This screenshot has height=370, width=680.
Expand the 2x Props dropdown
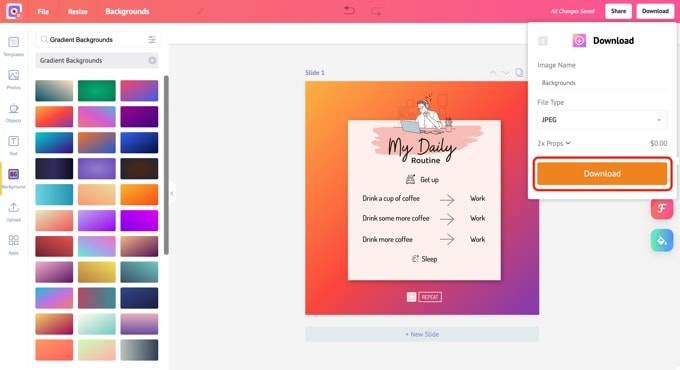pos(554,143)
